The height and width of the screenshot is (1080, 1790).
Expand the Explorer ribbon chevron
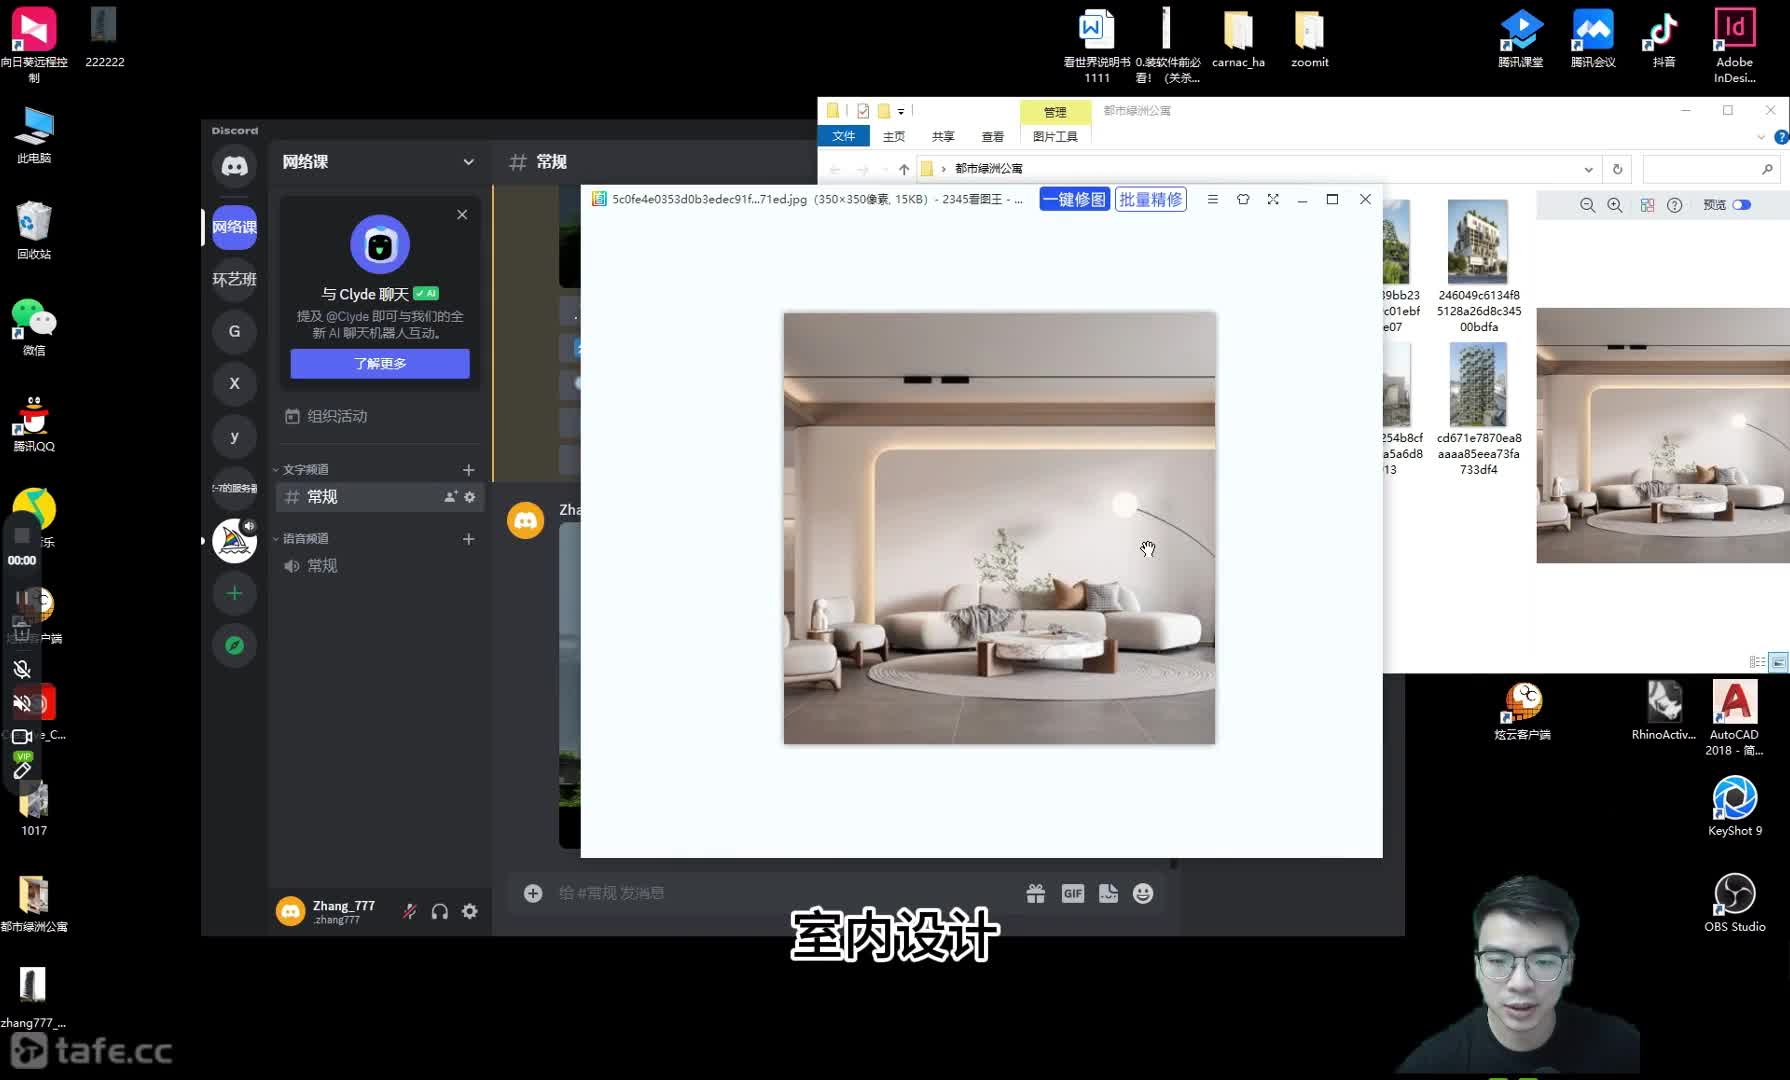pos(1761,137)
